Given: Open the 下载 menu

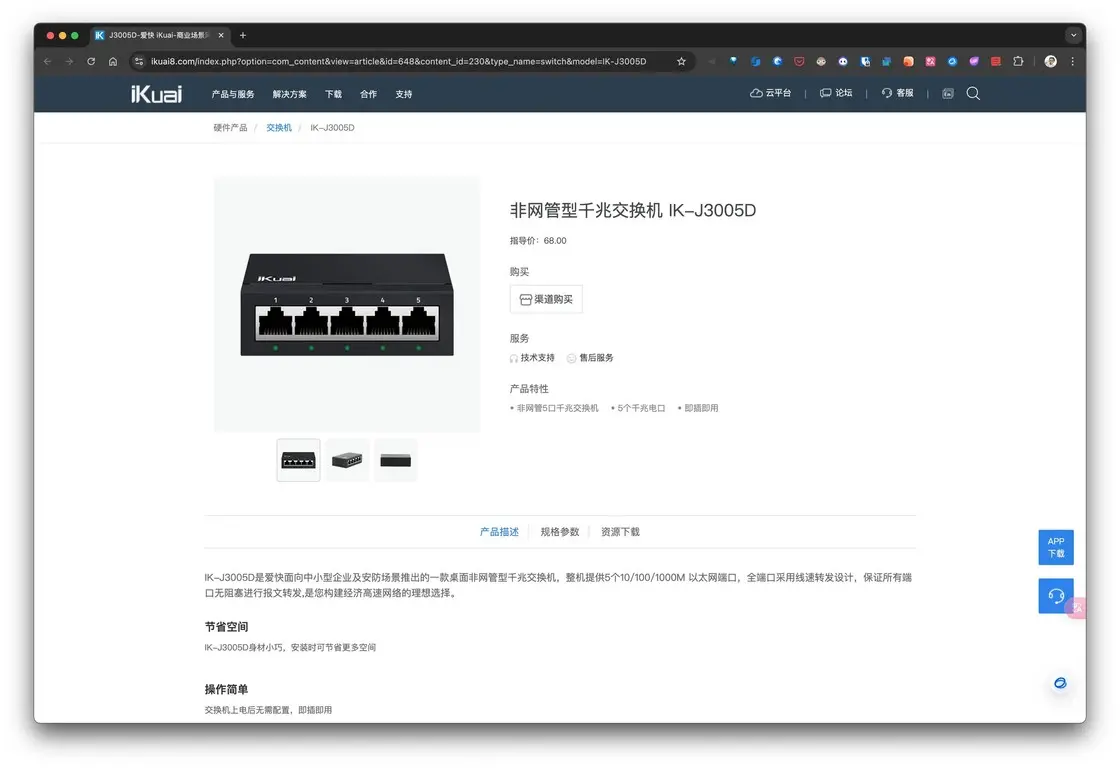Looking at the screenshot, I should click(x=334, y=94).
